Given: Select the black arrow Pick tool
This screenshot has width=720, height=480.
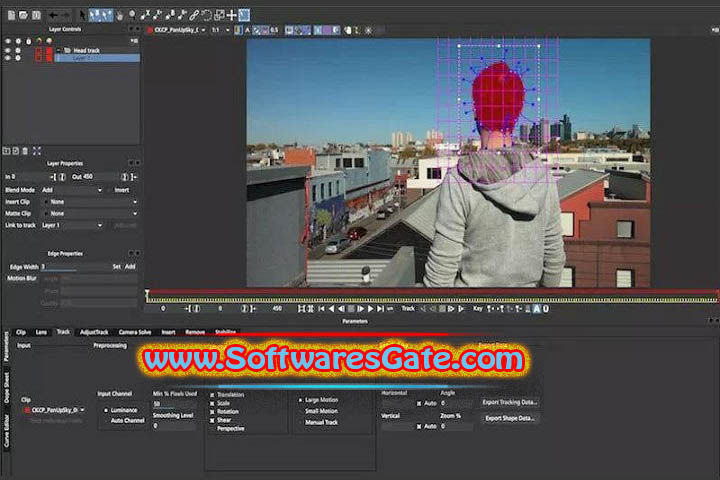Looking at the screenshot, I should tap(82, 16).
